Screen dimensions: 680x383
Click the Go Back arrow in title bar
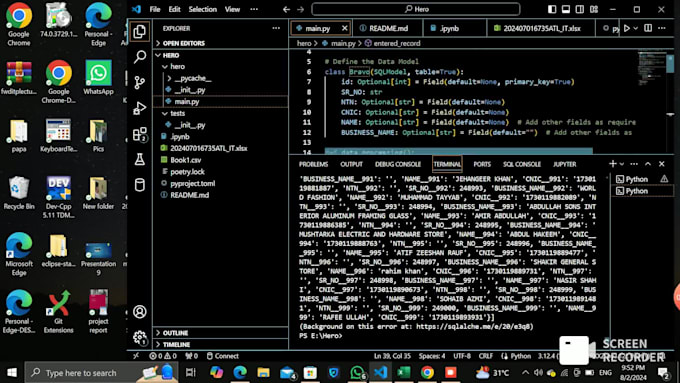coord(286,9)
